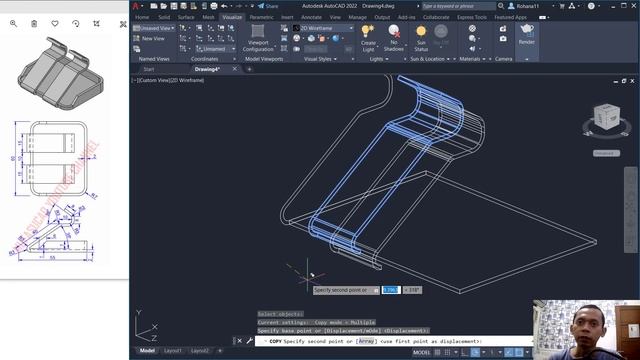This screenshot has width=640, height=360.
Task: Switch to the Layout1 tab
Action: coord(173,351)
